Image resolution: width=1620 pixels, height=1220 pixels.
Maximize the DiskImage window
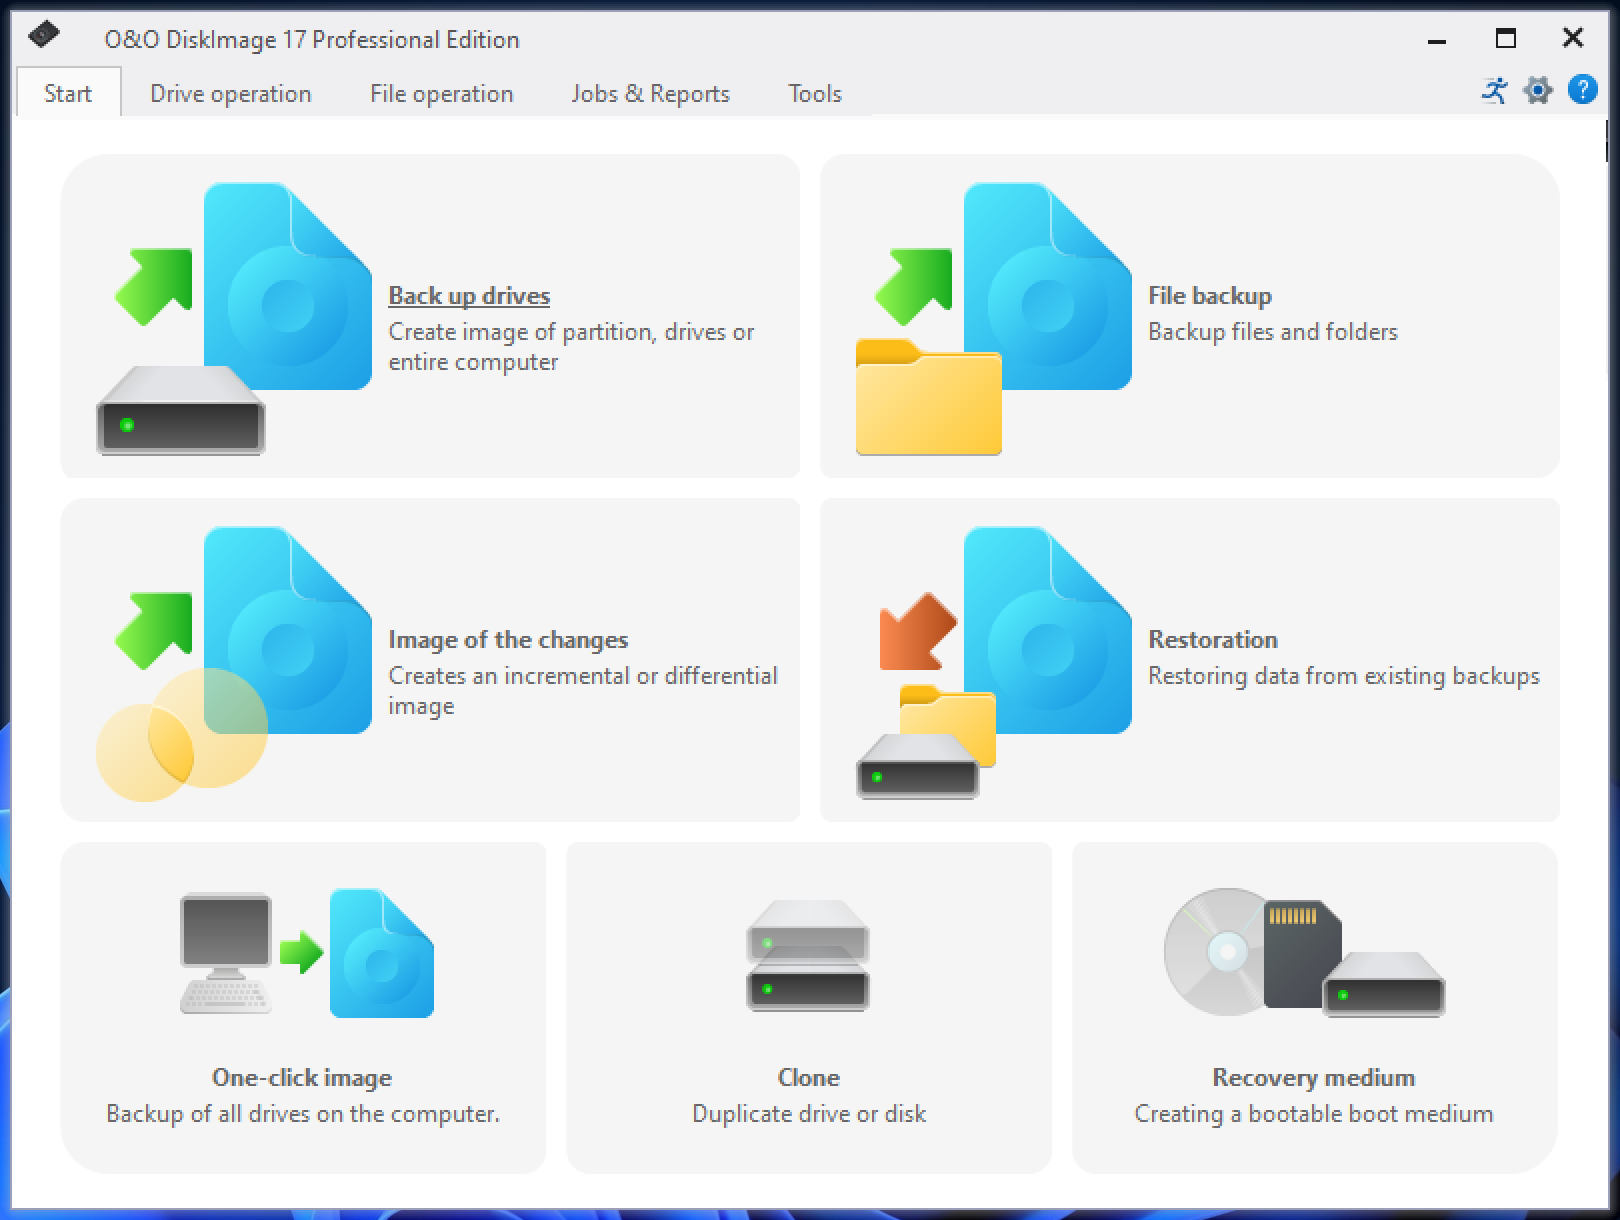(1506, 39)
